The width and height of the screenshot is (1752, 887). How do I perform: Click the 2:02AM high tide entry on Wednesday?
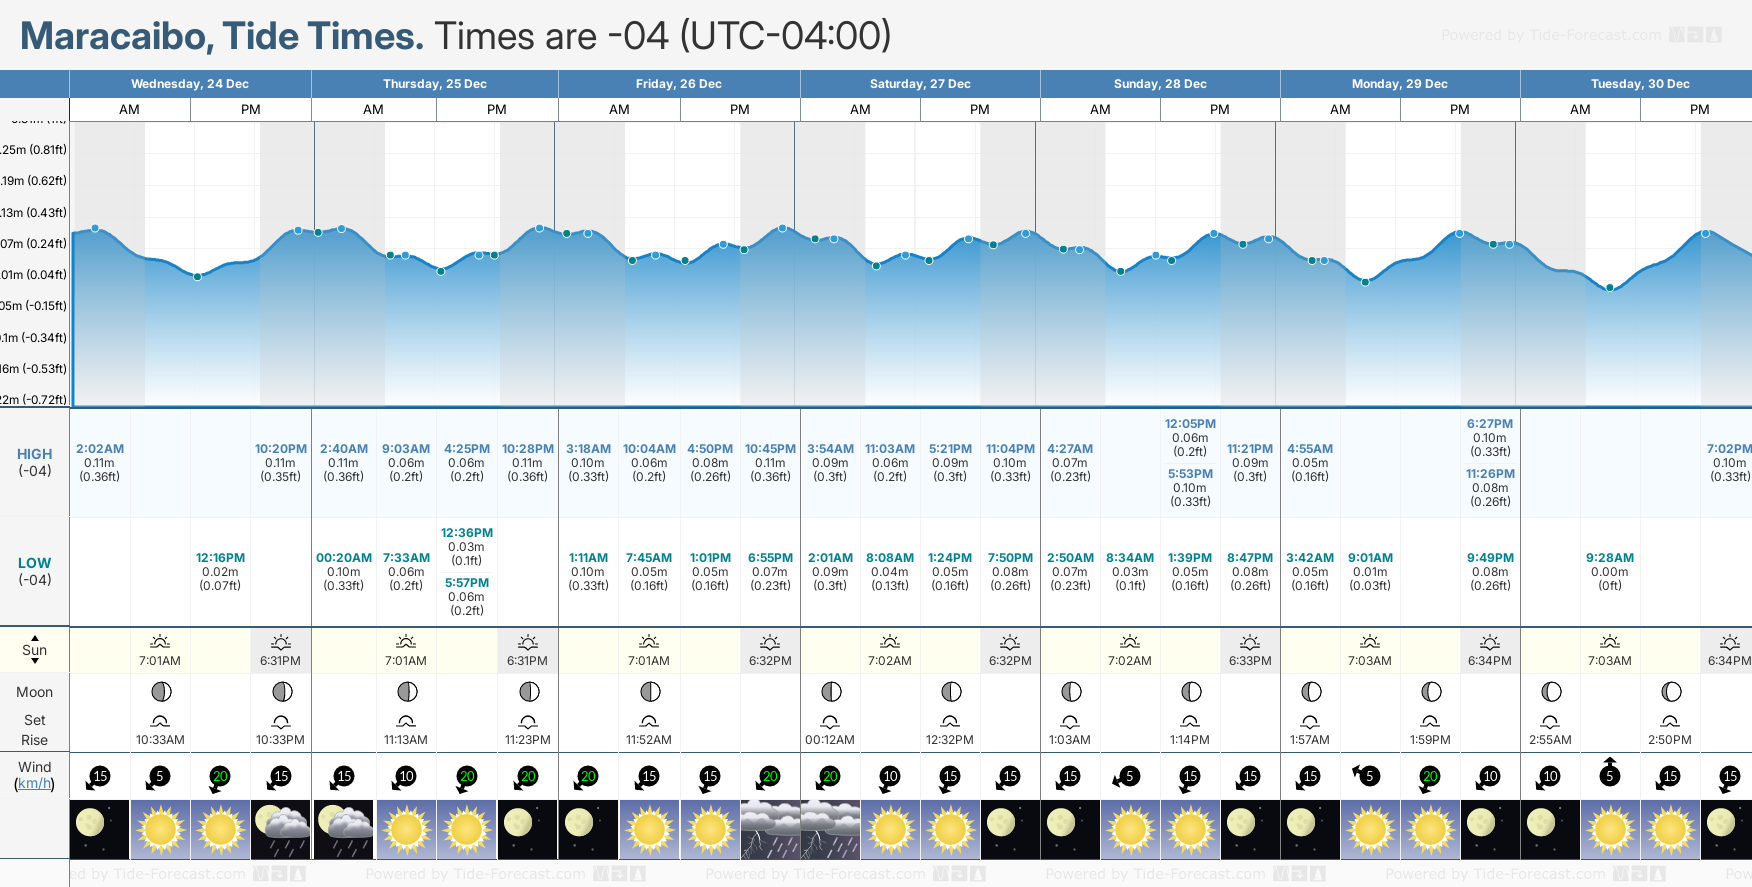tap(99, 462)
